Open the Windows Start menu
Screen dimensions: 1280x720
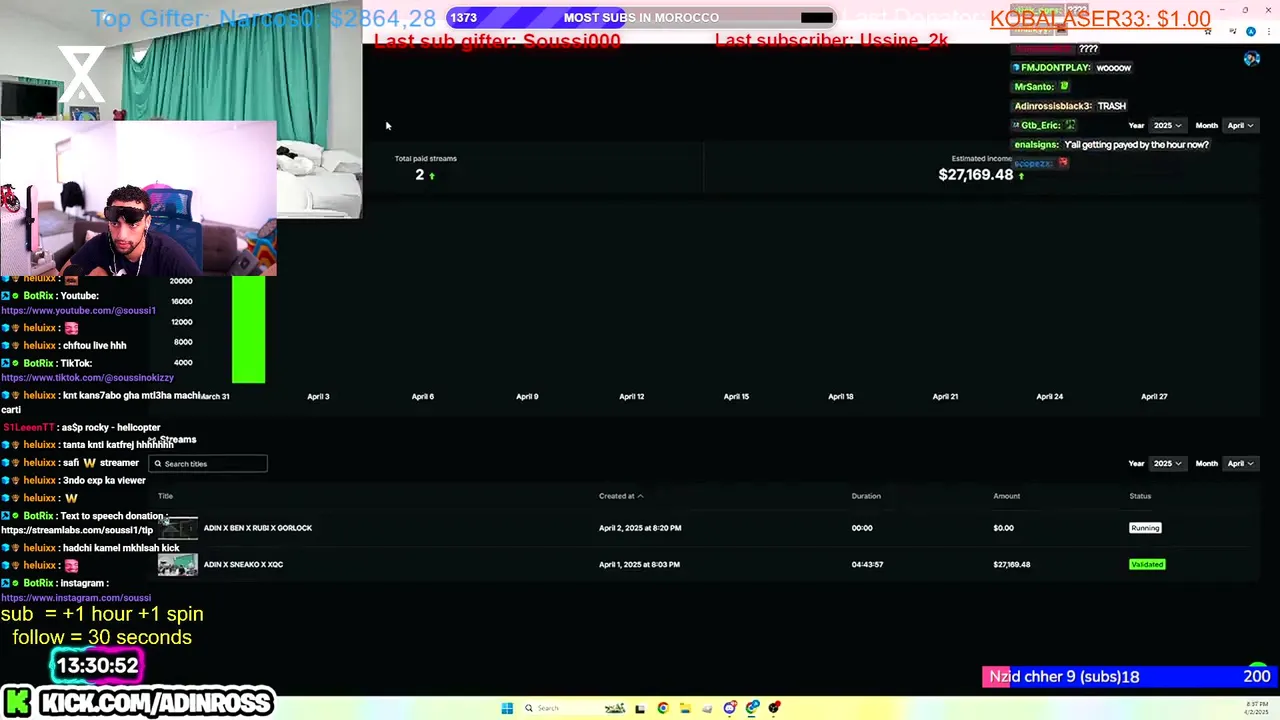(x=507, y=708)
